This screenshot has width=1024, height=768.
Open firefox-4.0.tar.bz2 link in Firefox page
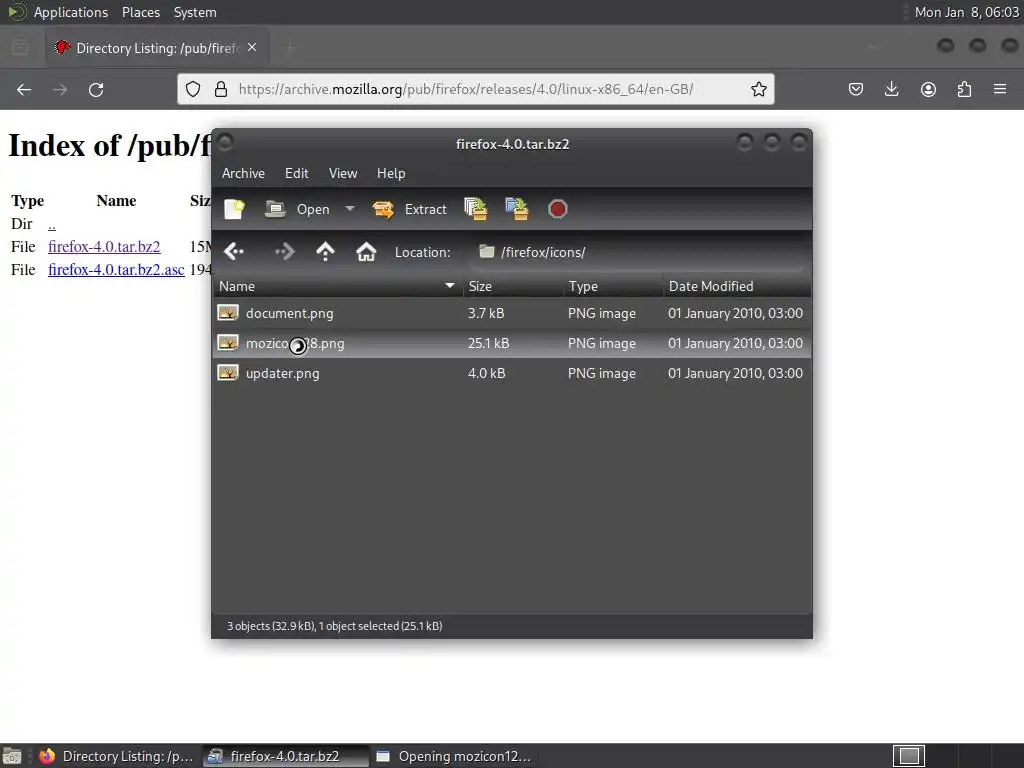(x=104, y=247)
